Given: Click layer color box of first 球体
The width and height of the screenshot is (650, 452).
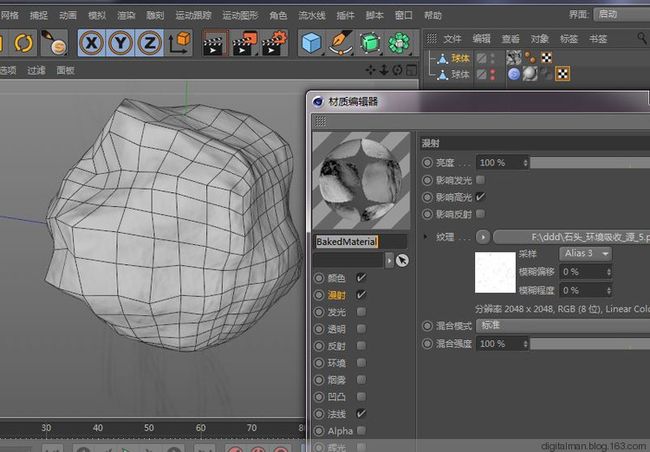Looking at the screenshot, I should coord(481,58).
